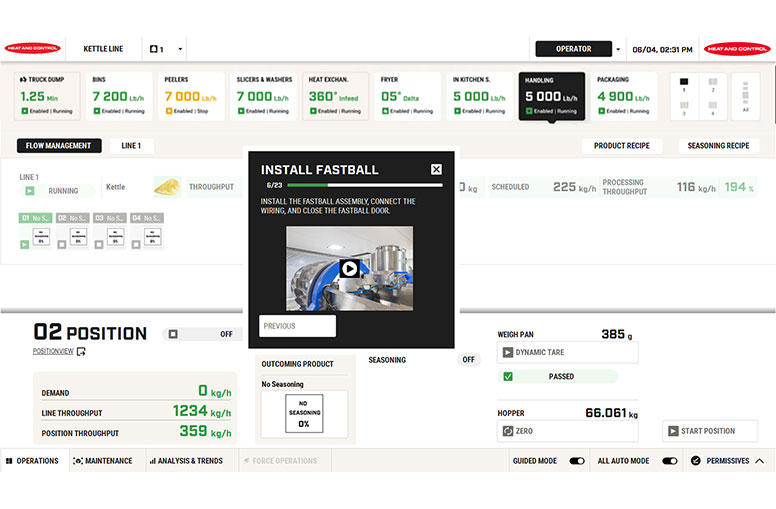Click the Heat and Control logo at right
The height and width of the screenshot is (509, 776).
(737, 49)
